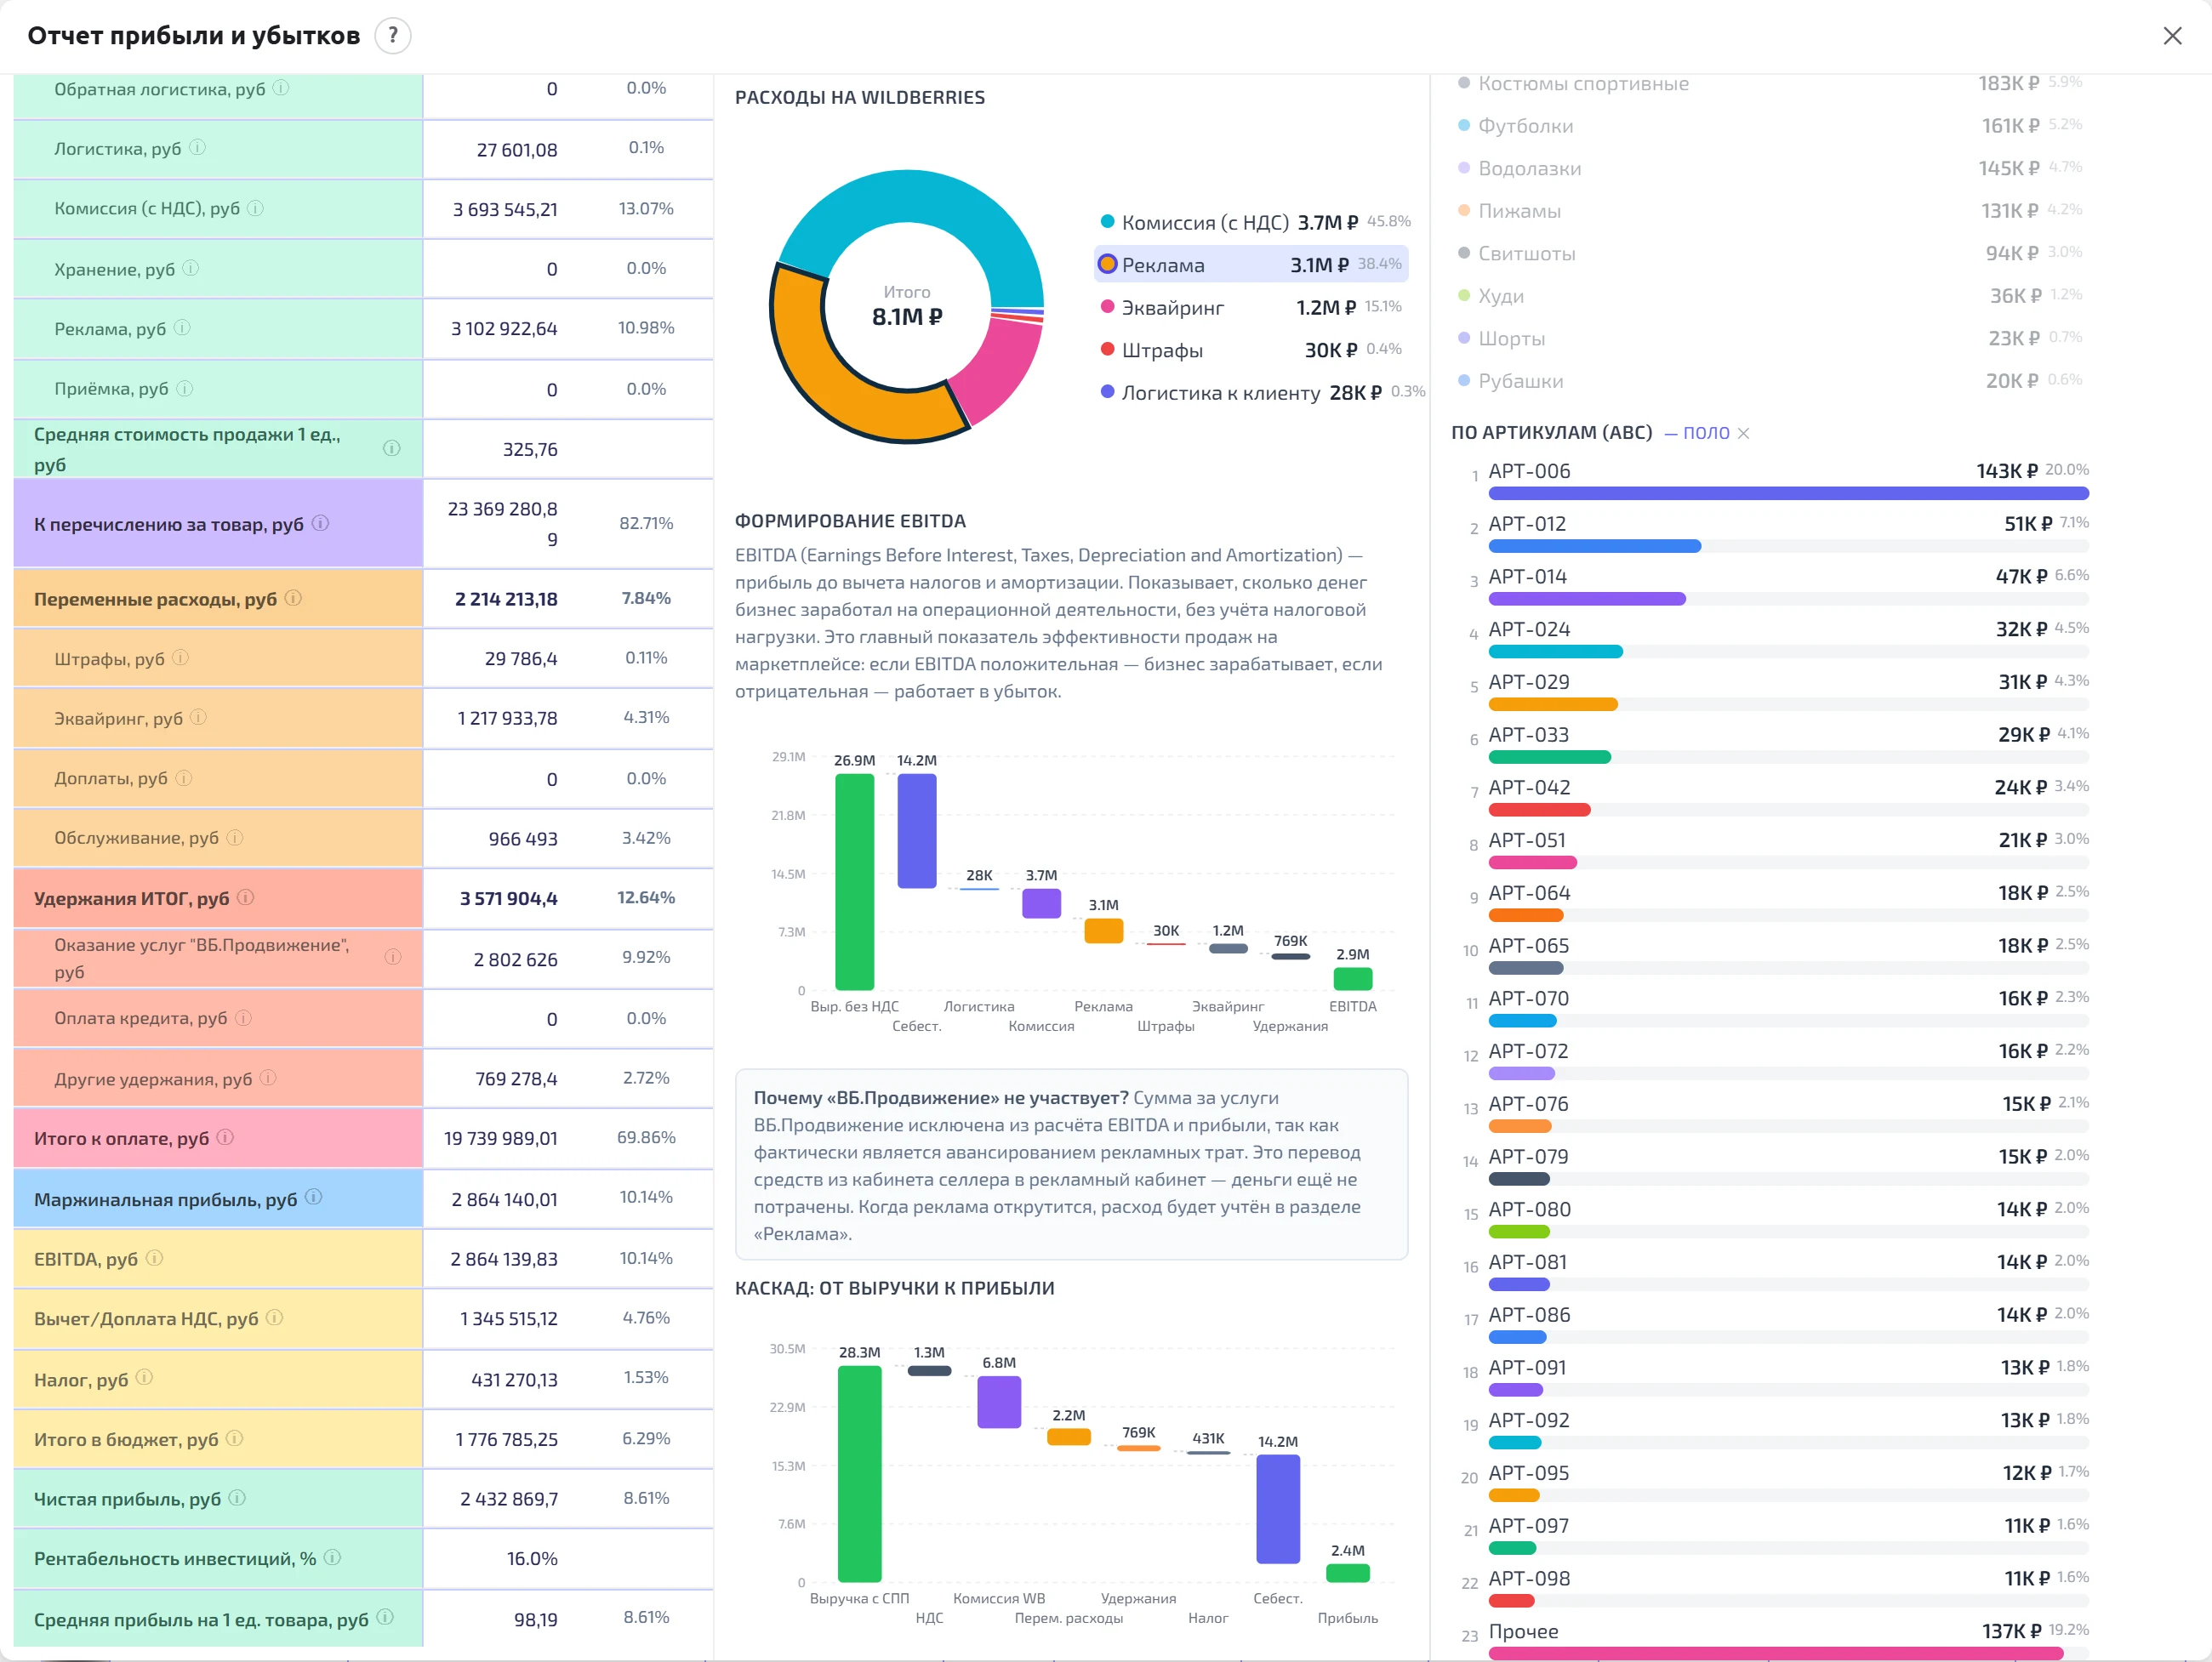Select category Рубашки in the category list
2212x1662 pixels.
pos(1770,381)
